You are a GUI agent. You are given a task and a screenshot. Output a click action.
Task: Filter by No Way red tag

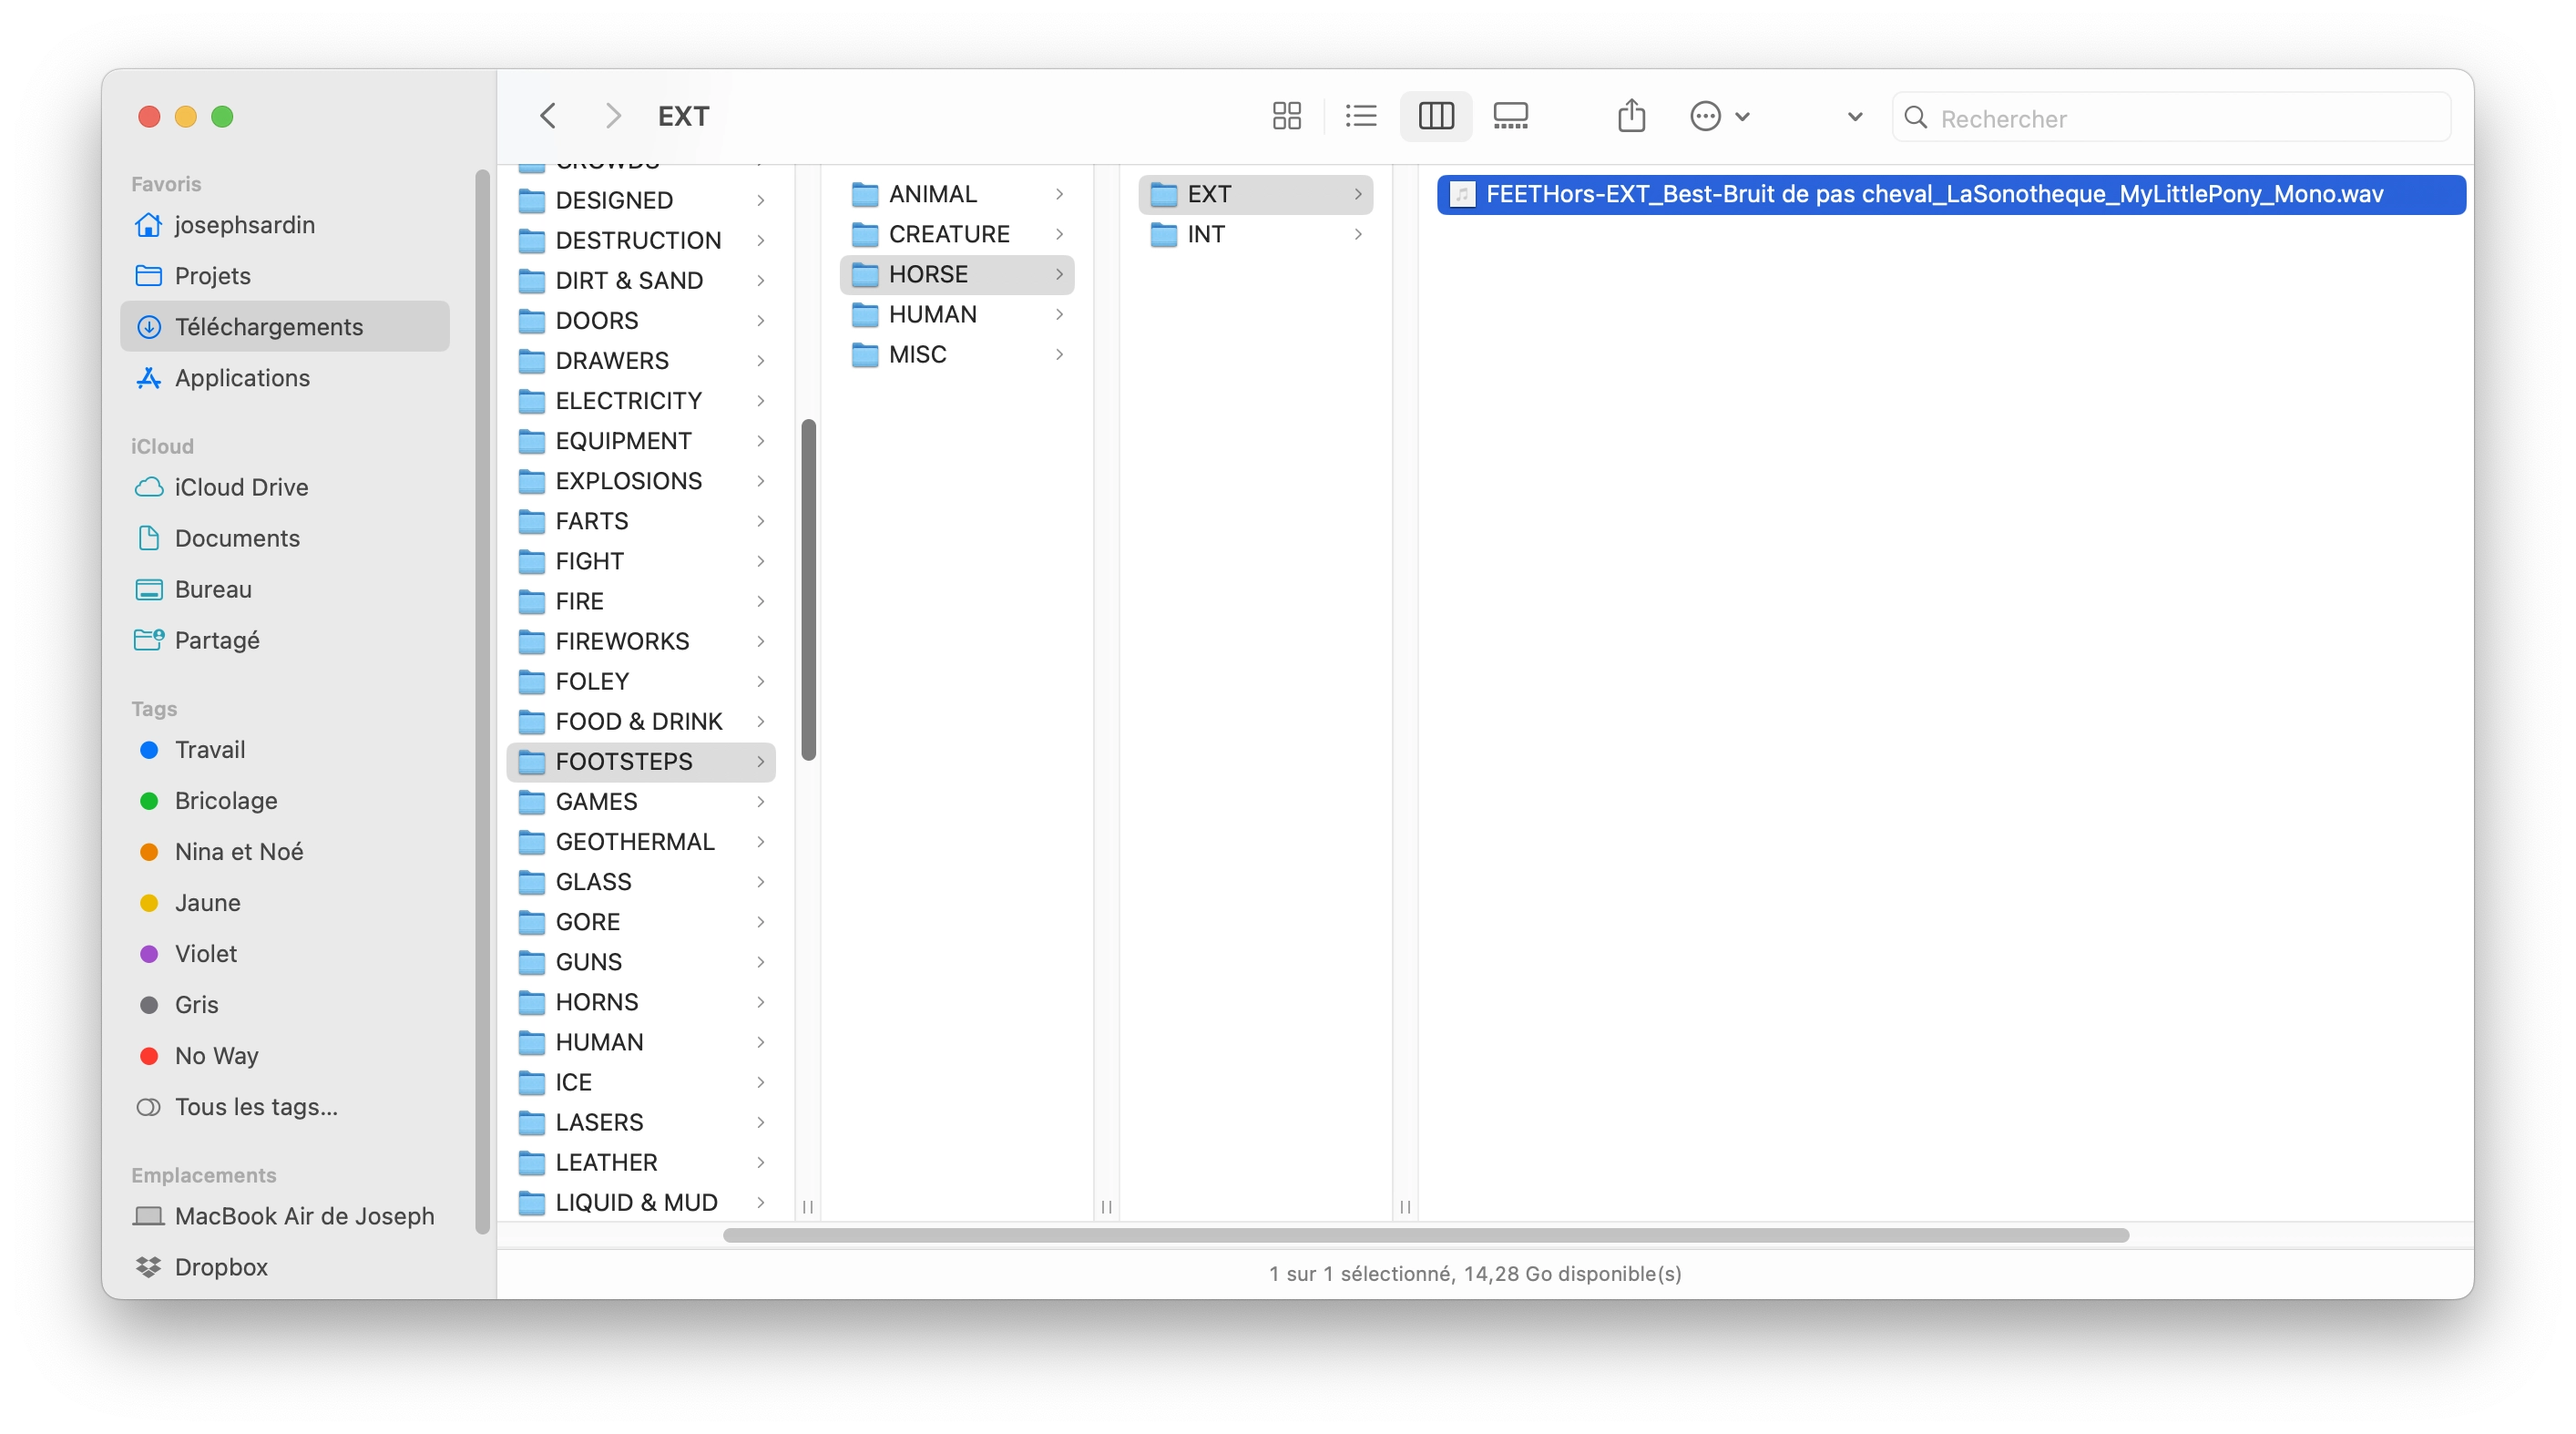[x=285, y=1056]
